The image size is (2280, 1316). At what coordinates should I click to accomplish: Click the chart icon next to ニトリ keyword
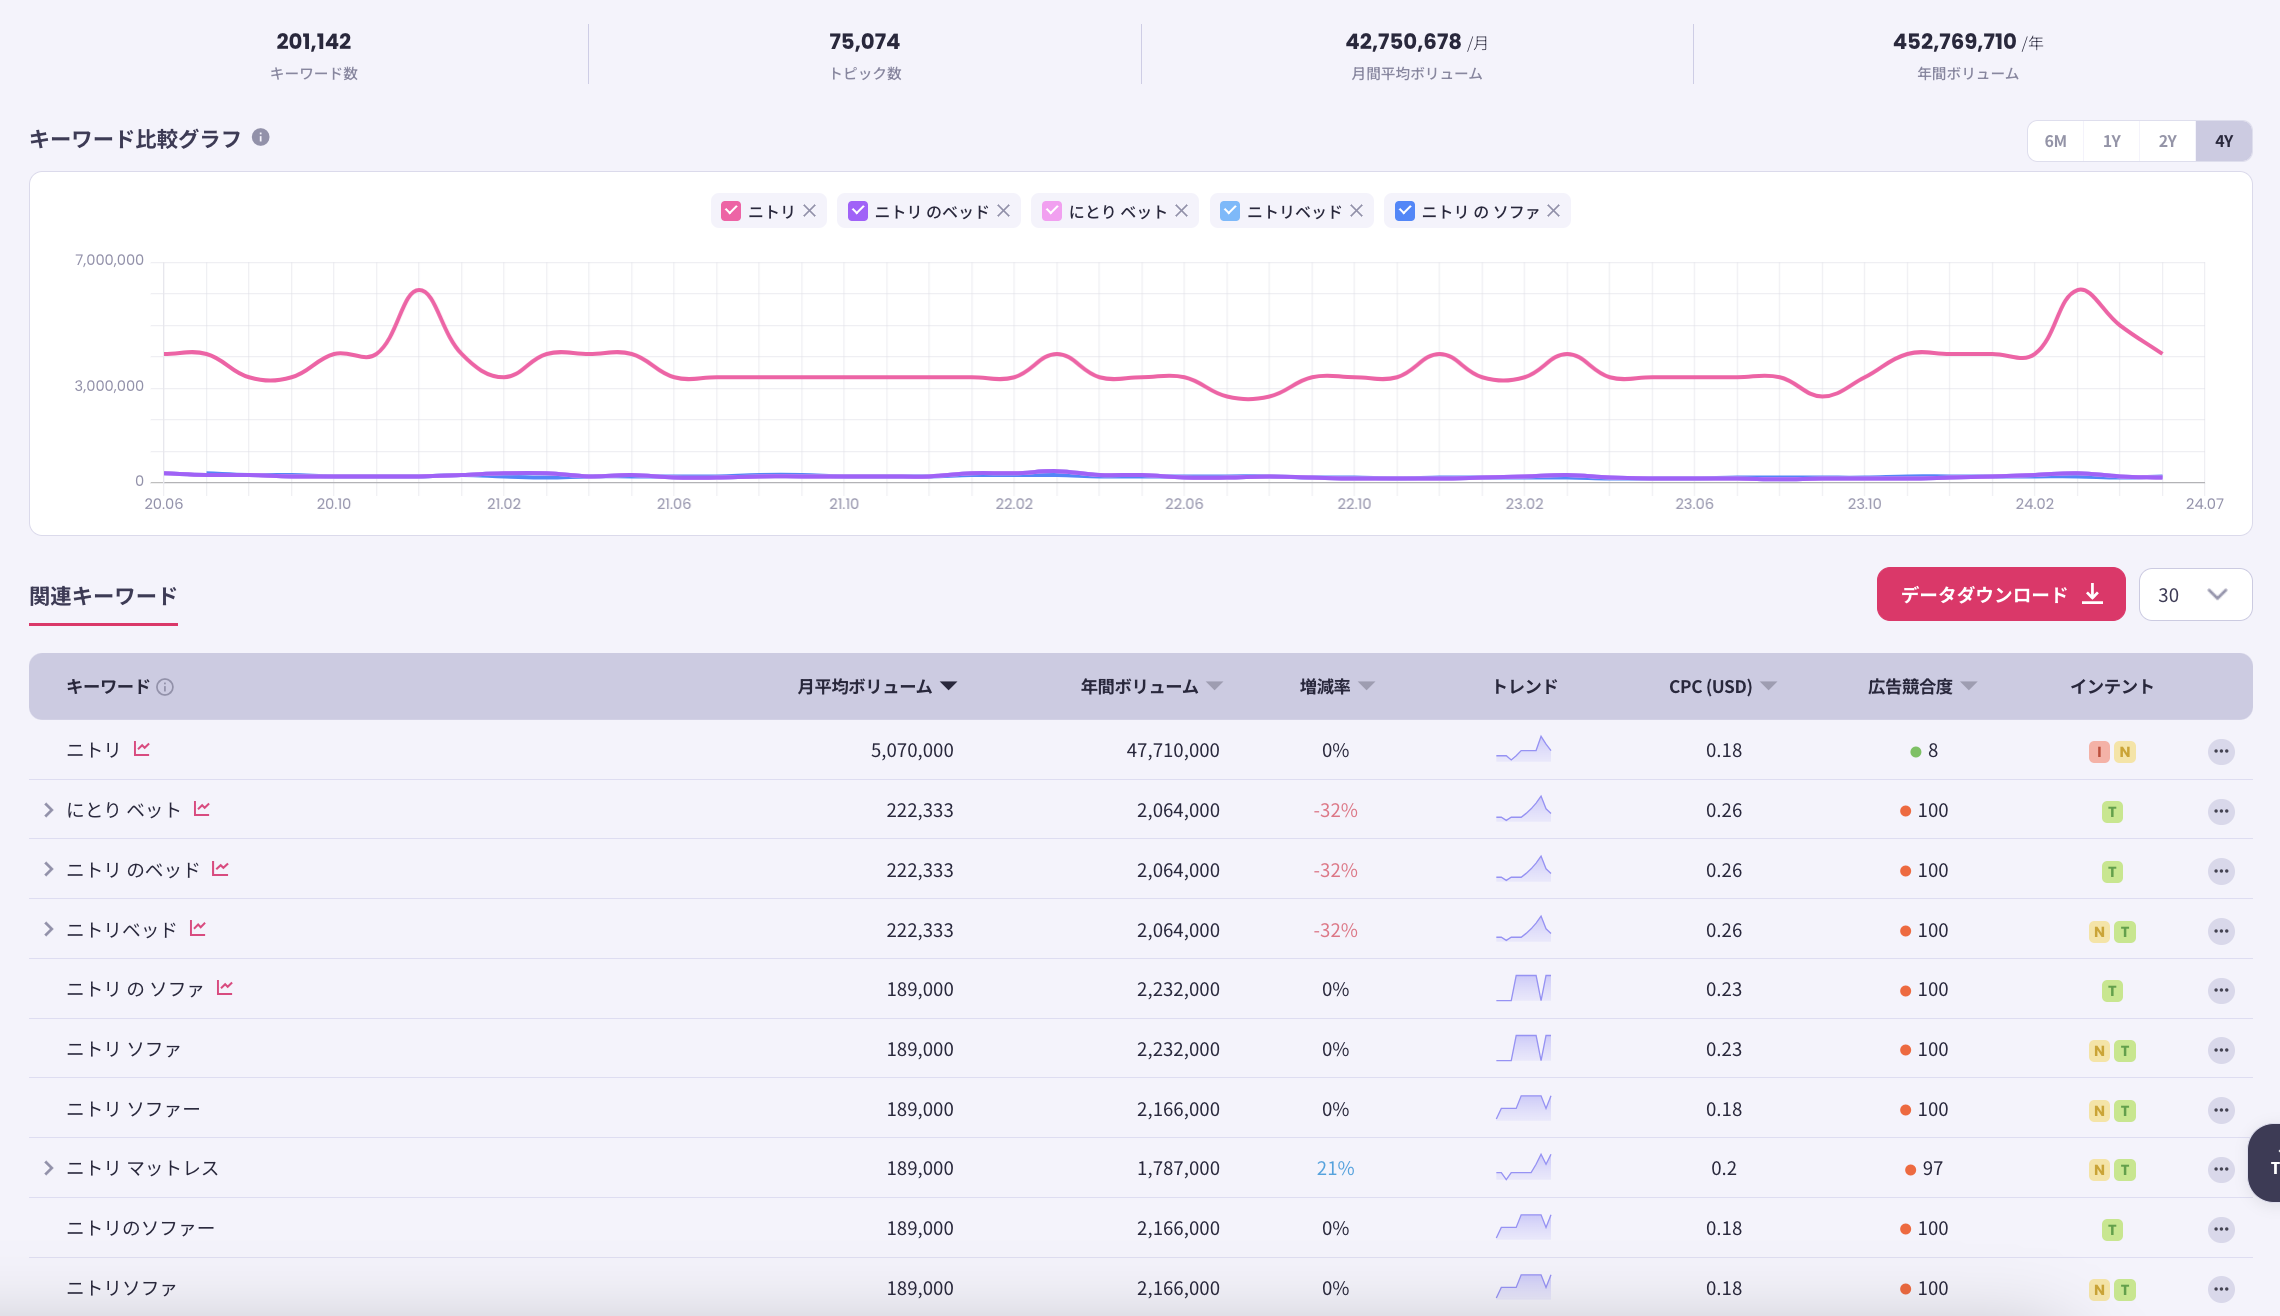pos(142,749)
